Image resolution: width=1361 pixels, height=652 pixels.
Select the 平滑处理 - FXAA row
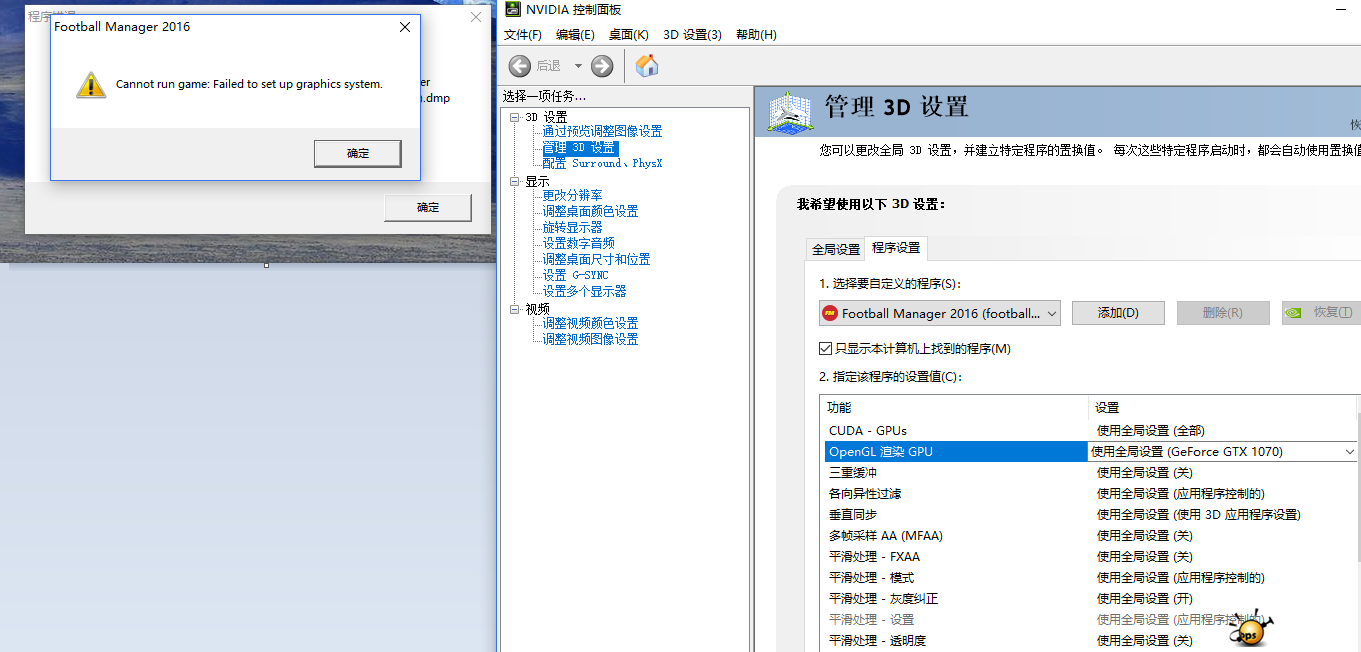(1090, 557)
